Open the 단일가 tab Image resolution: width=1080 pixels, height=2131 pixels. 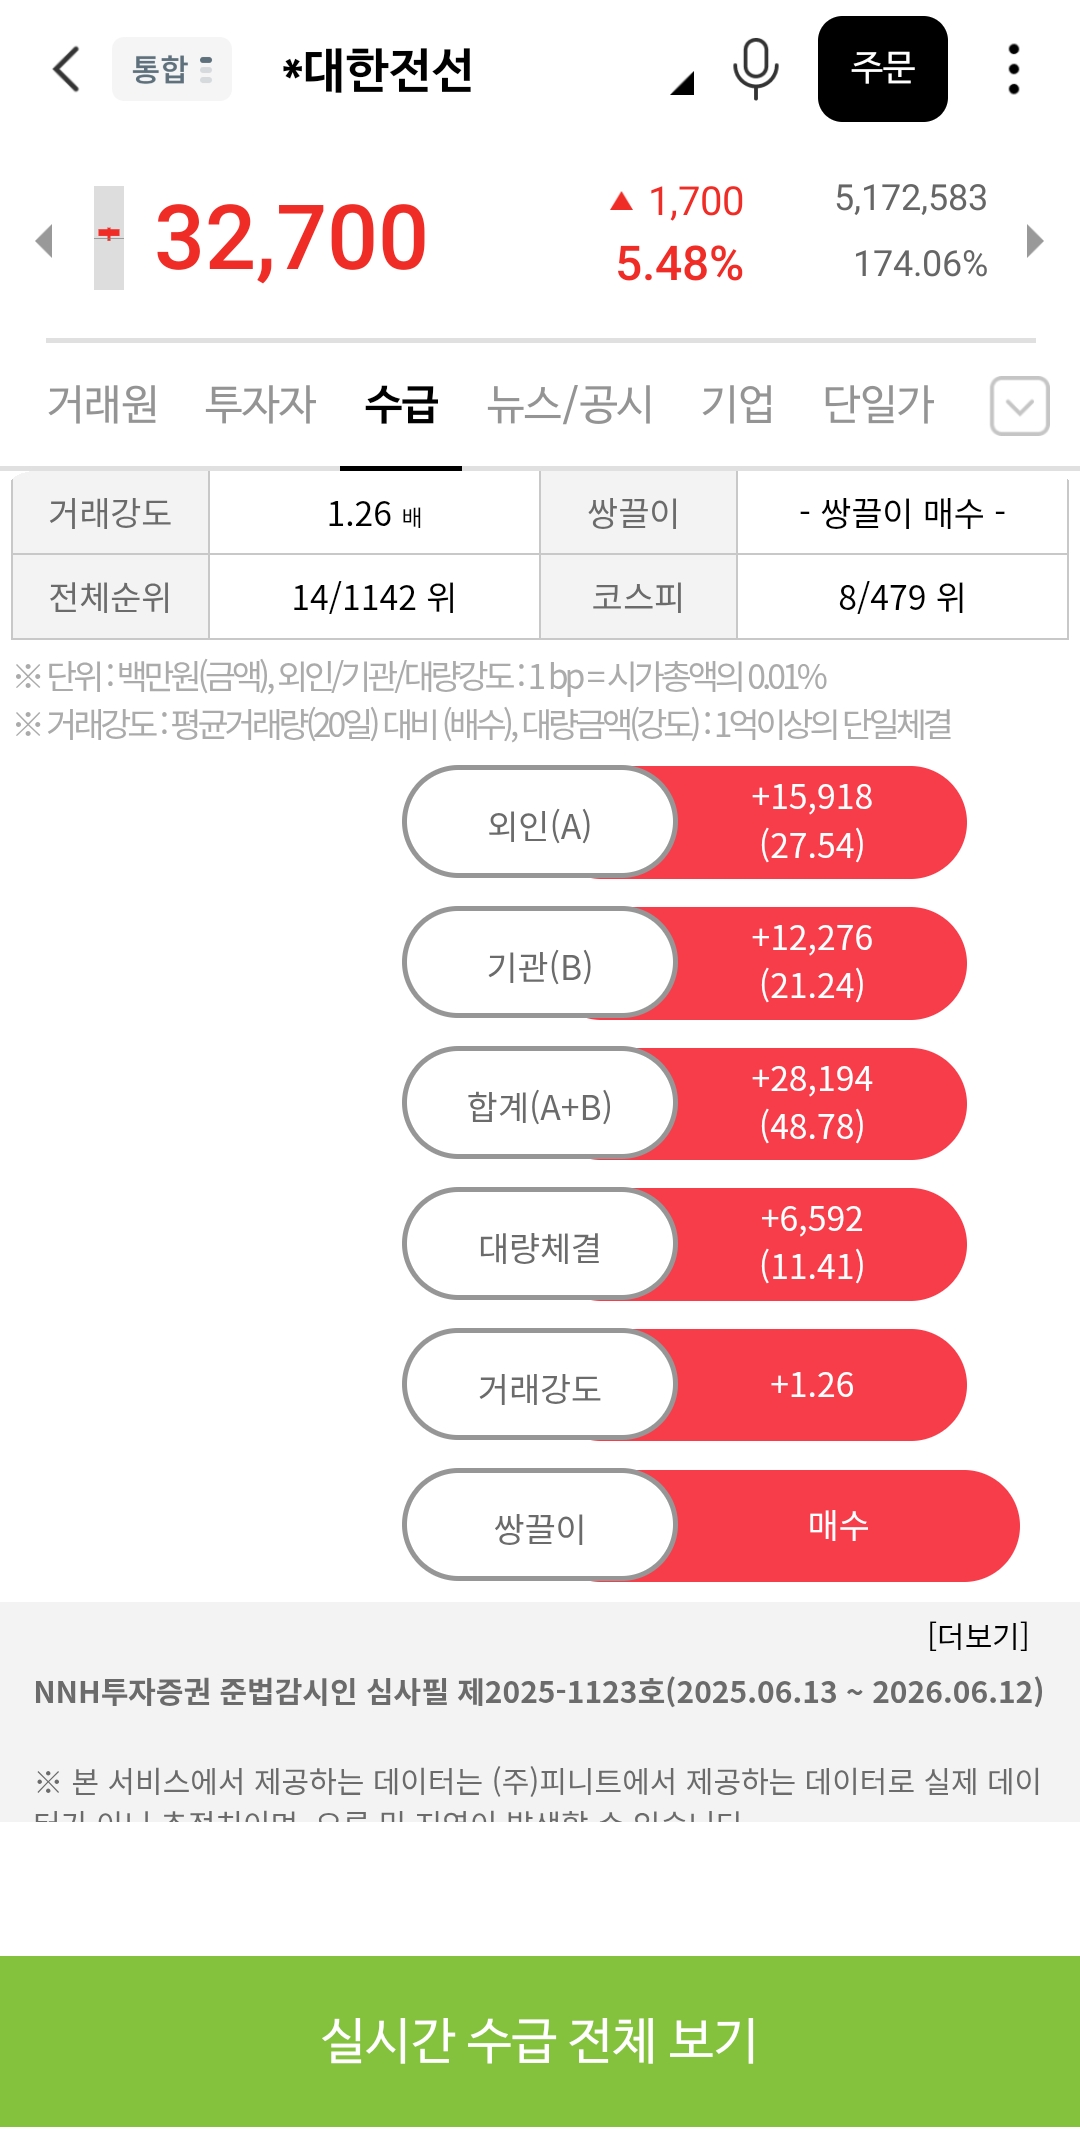[x=878, y=405]
